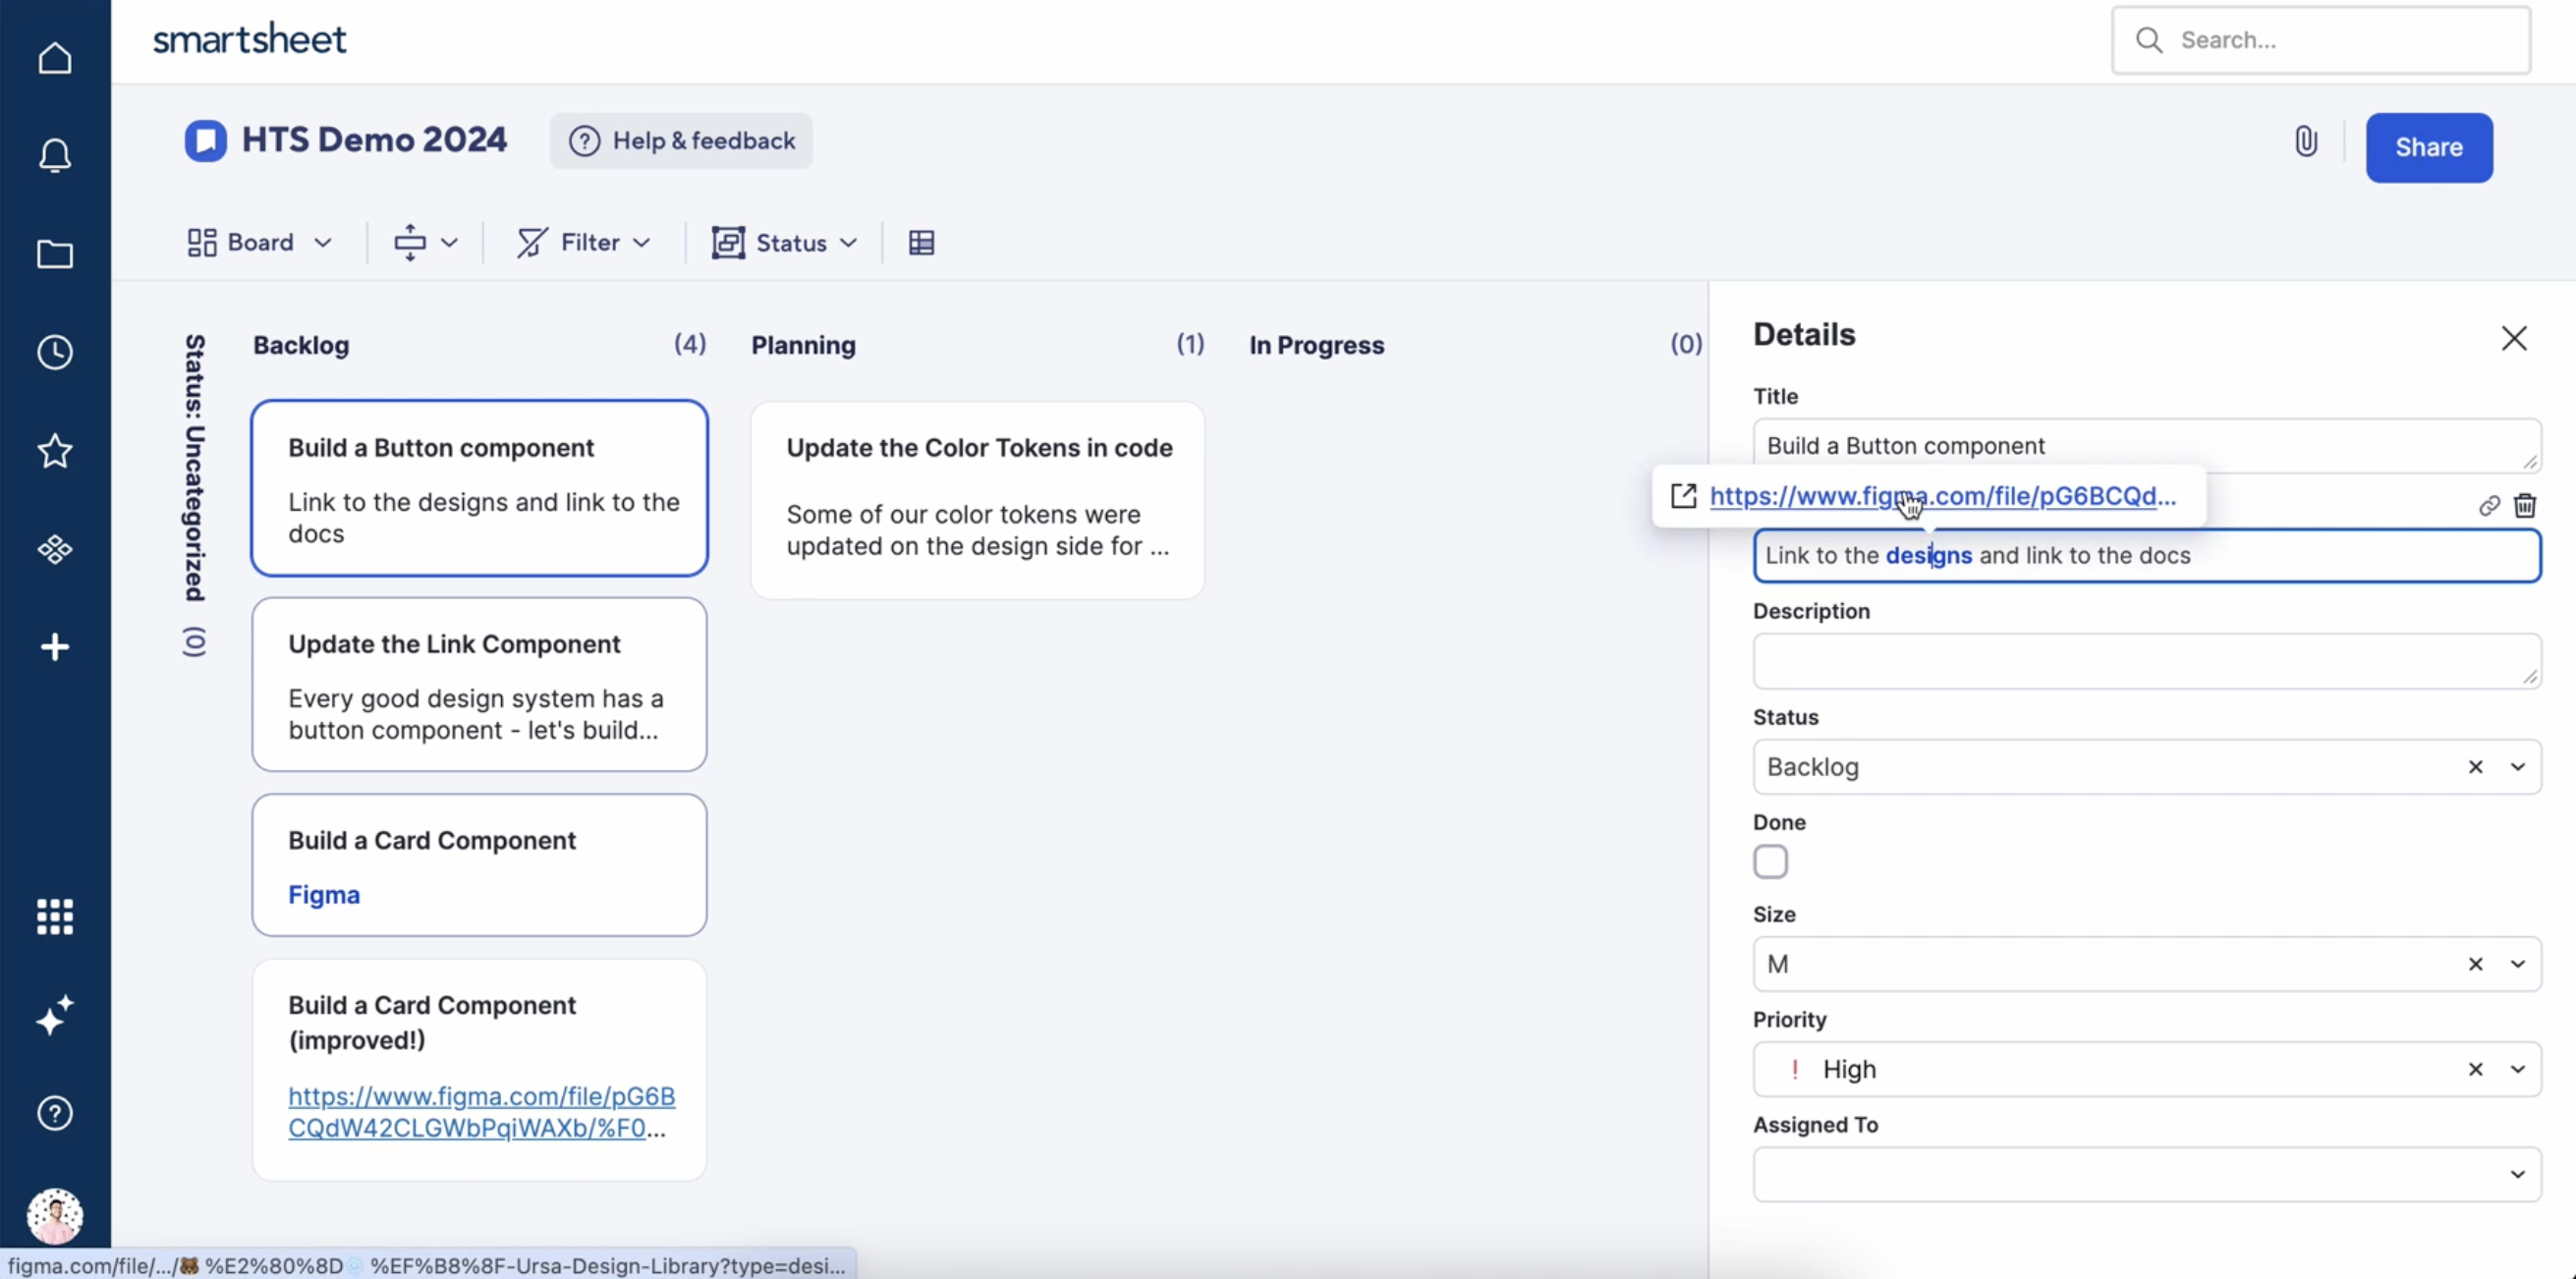2576x1279 pixels.
Task: Click the 'Link to the designs' text field
Action: tap(2147, 556)
